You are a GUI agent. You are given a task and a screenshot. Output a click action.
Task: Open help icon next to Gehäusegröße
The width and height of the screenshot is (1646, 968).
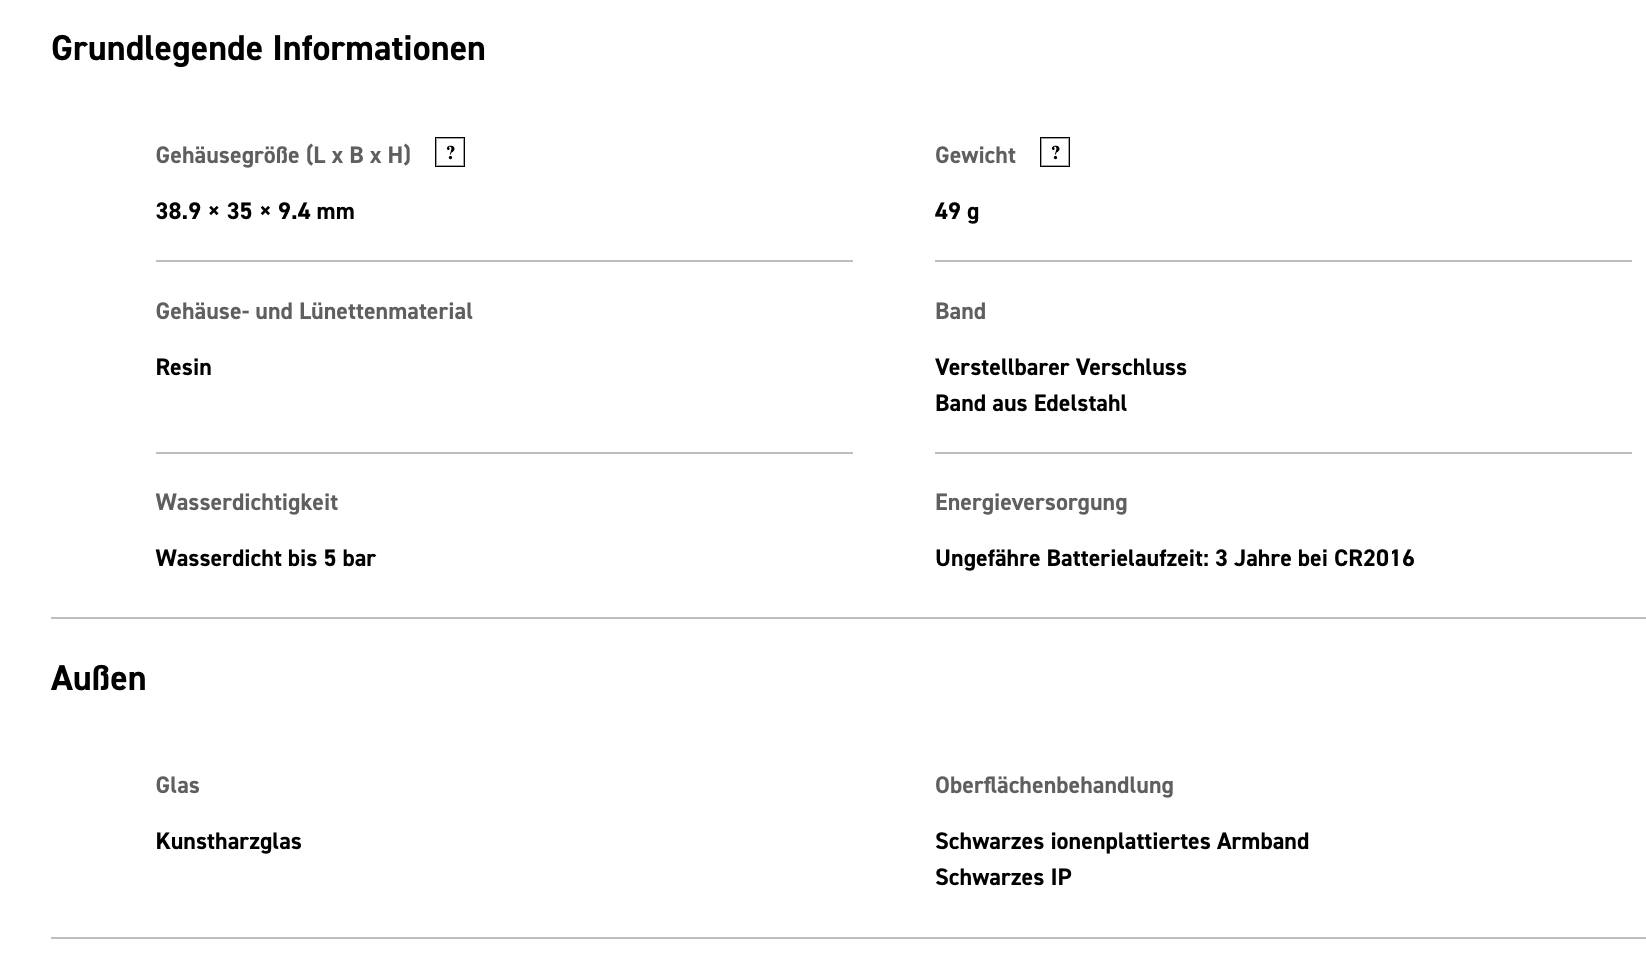pyautogui.click(x=450, y=153)
